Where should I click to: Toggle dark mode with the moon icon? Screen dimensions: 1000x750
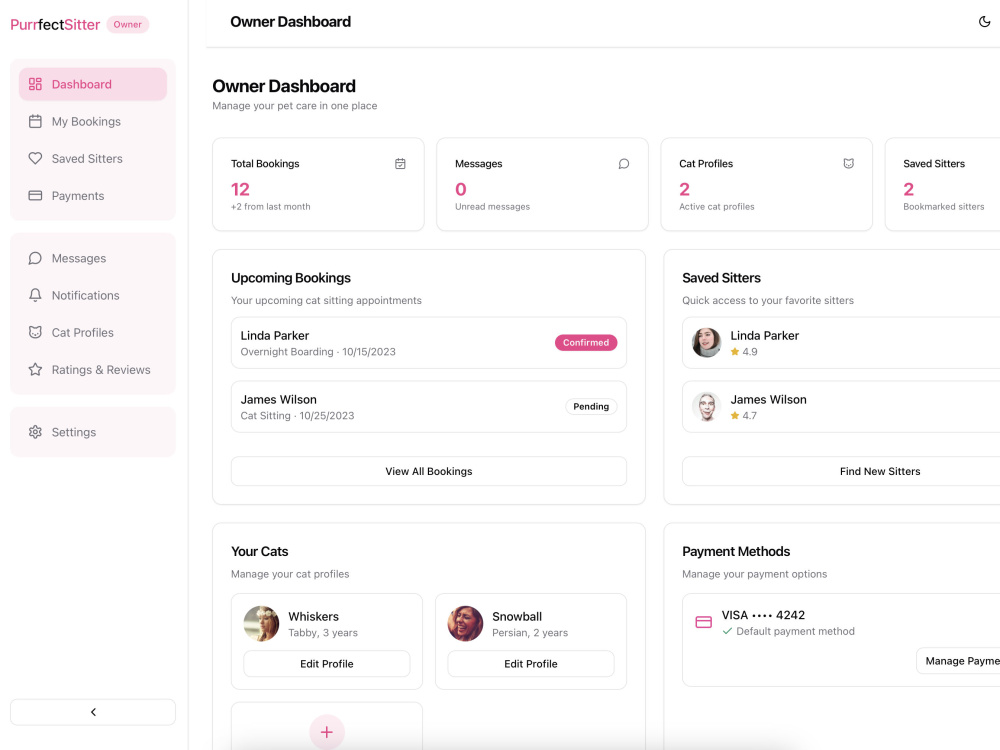(x=984, y=22)
